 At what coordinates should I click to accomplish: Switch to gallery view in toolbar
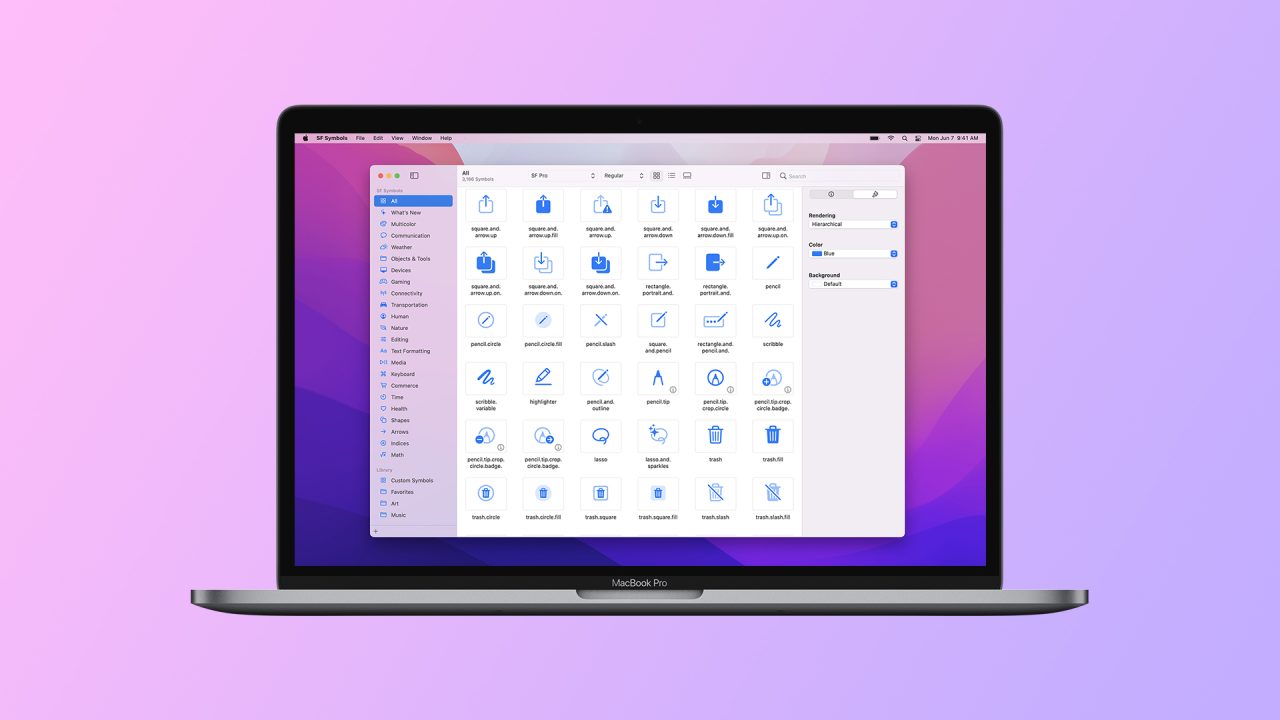tap(687, 176)
